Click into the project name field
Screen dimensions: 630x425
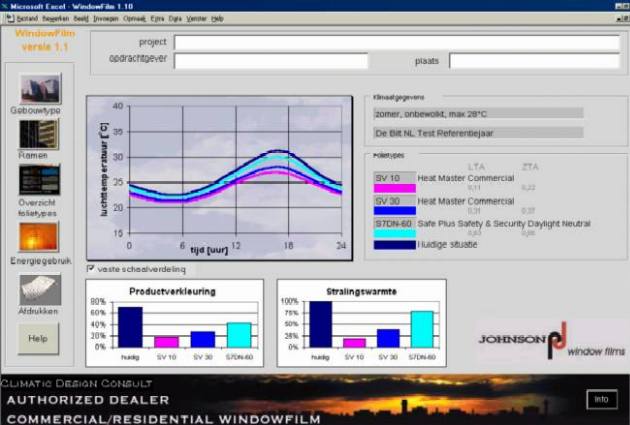tap(397, 43)
